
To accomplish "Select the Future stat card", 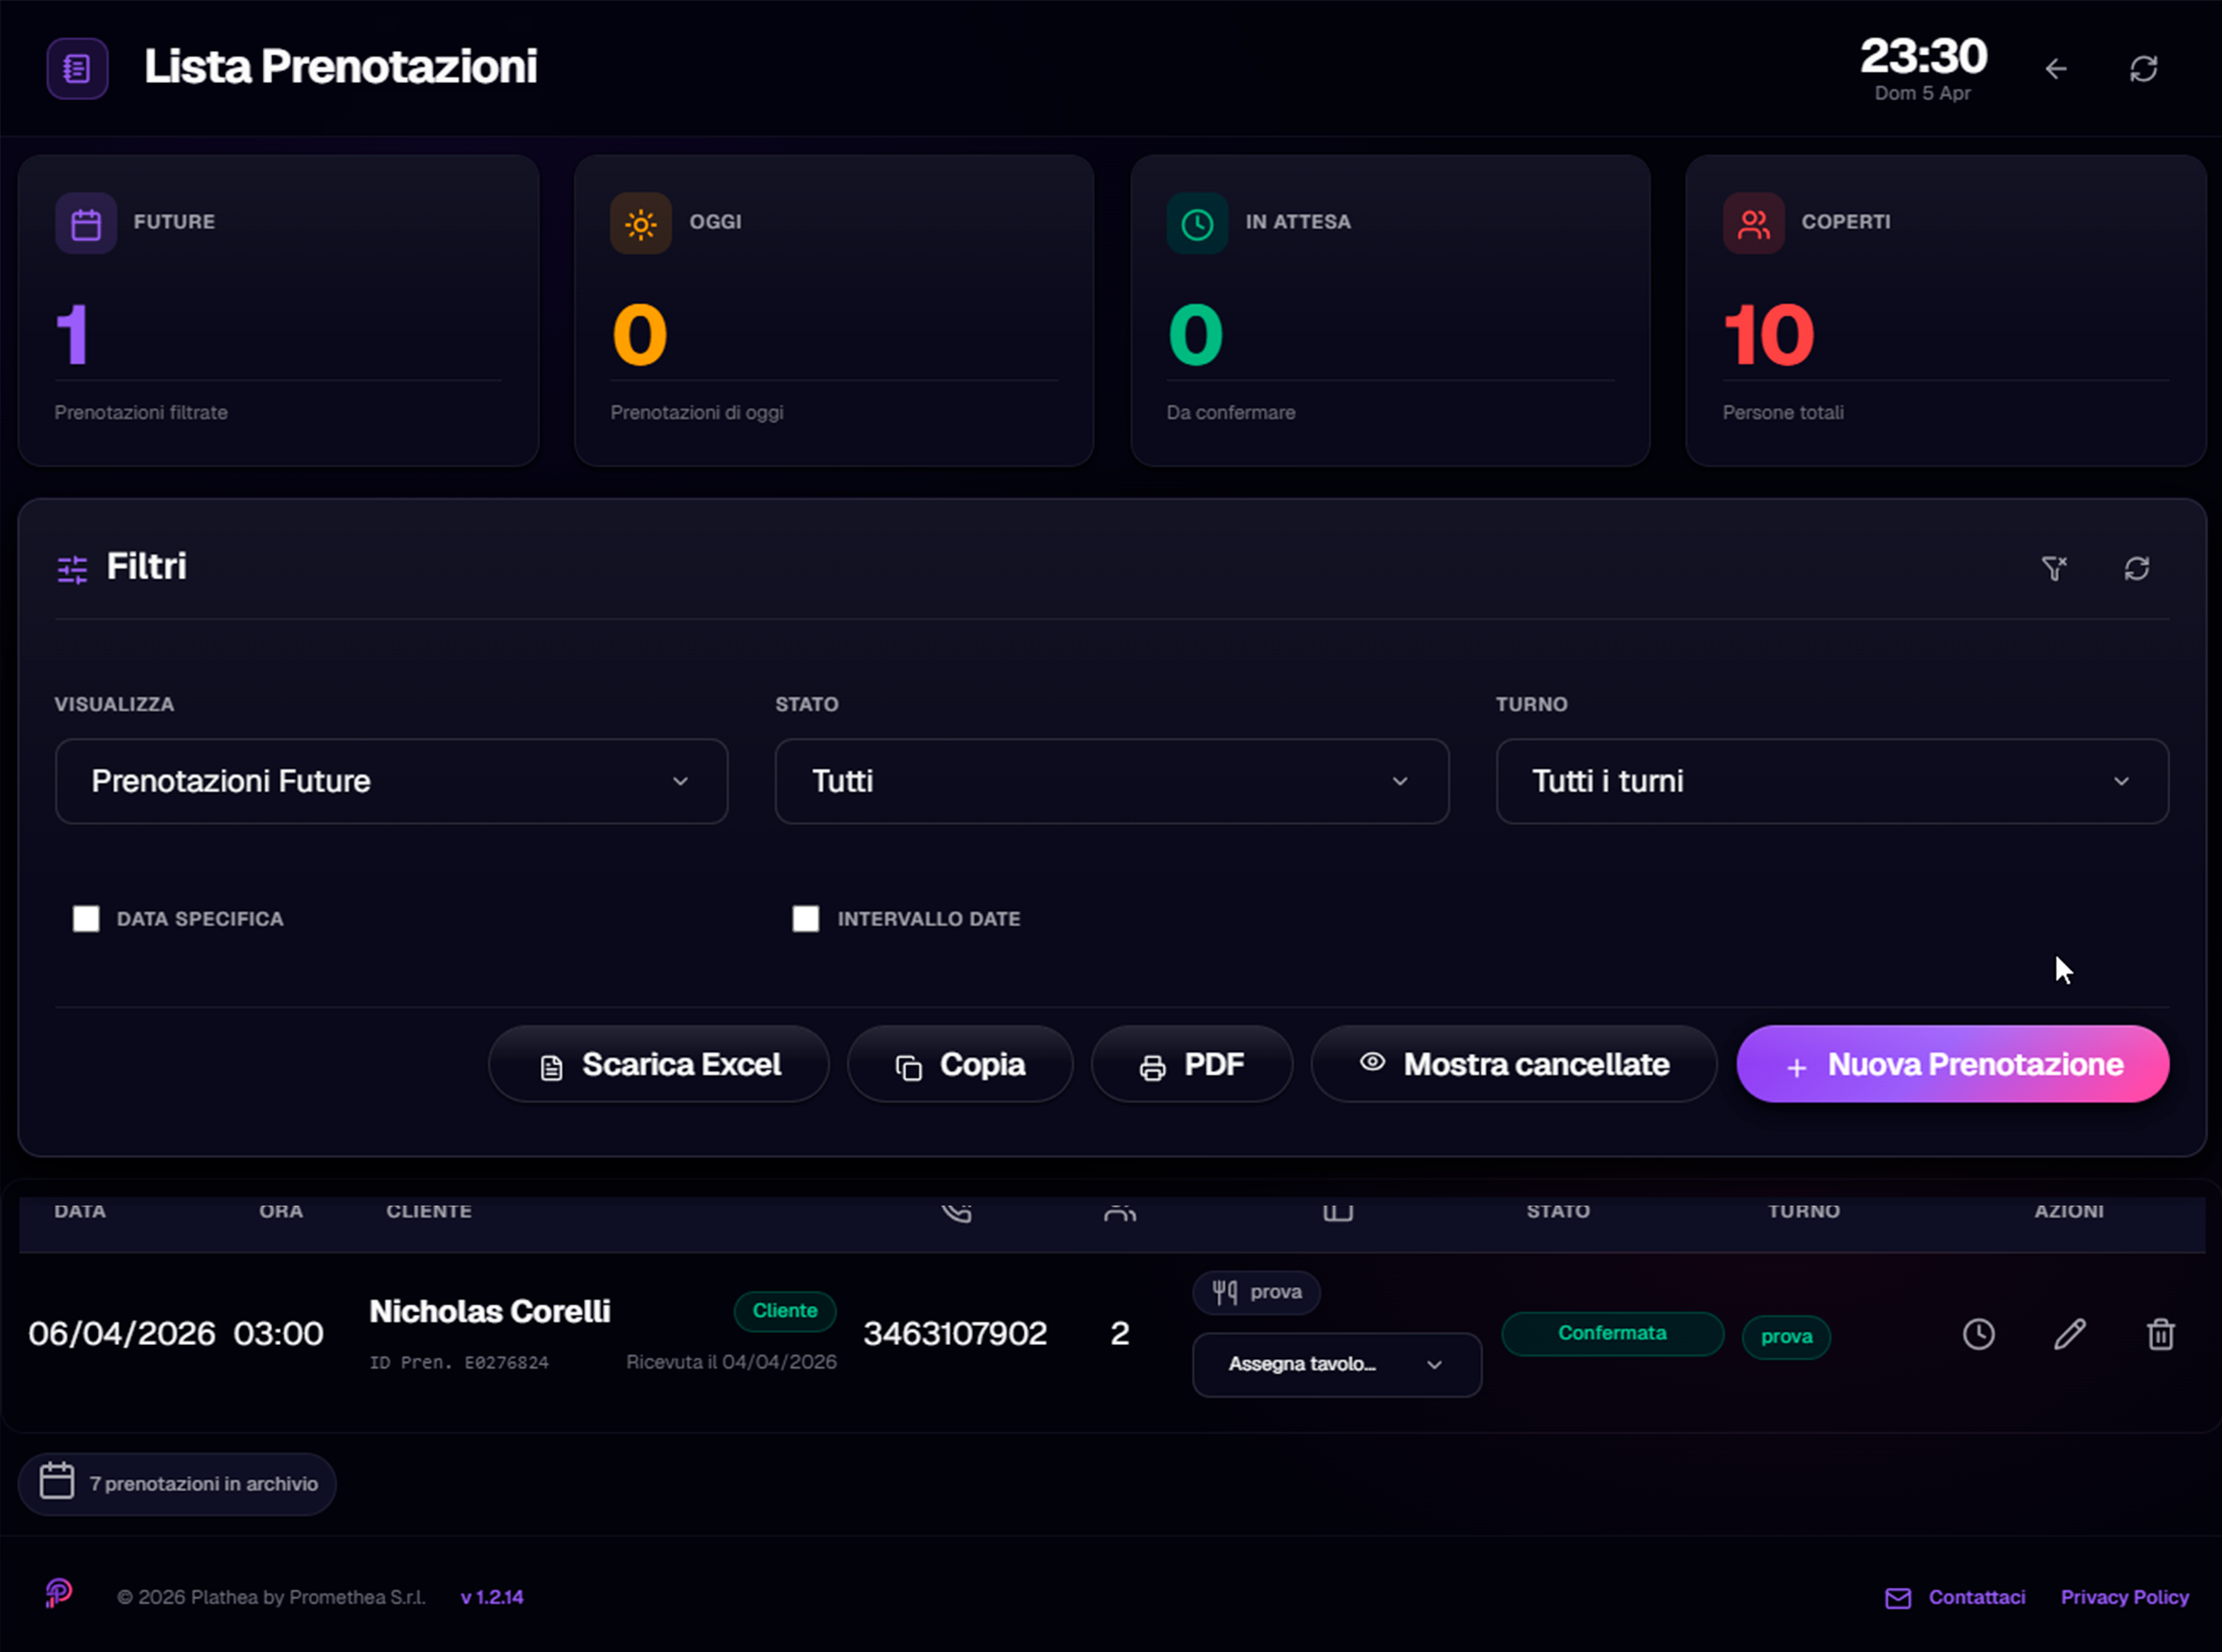I will click(x=278, y=310).
